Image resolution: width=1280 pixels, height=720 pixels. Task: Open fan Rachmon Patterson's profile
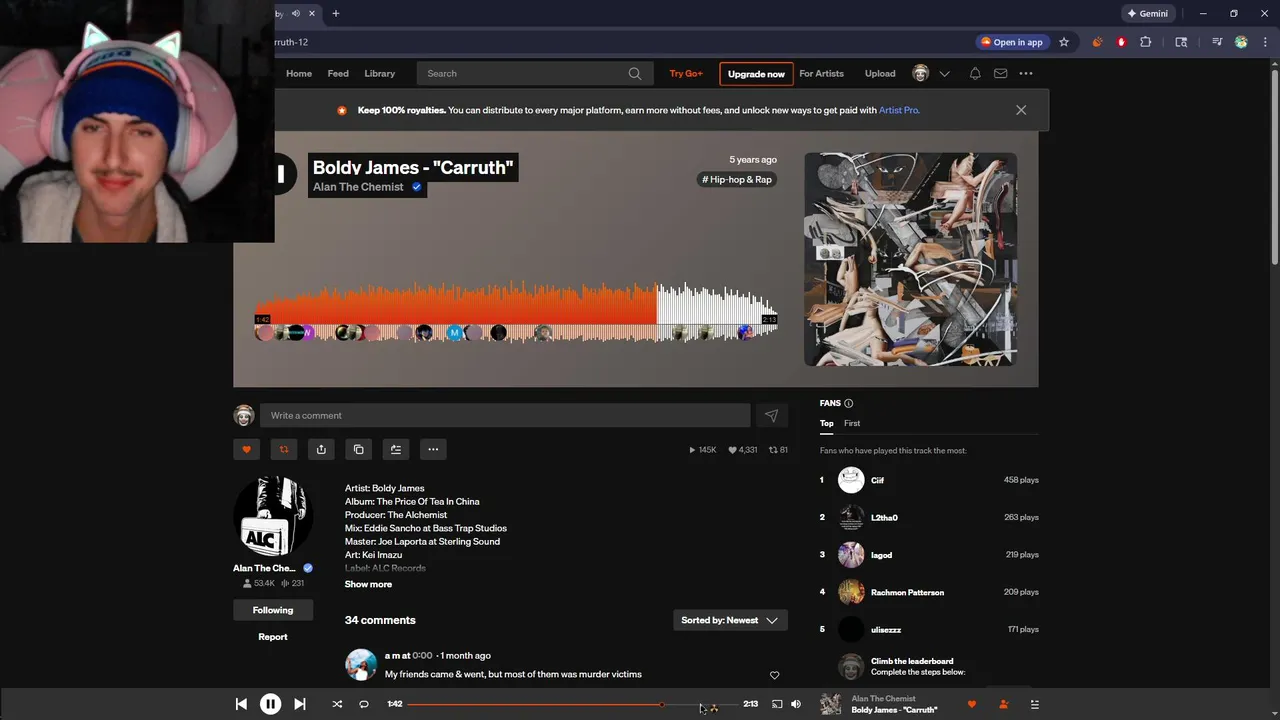click(x=907, y=592)
